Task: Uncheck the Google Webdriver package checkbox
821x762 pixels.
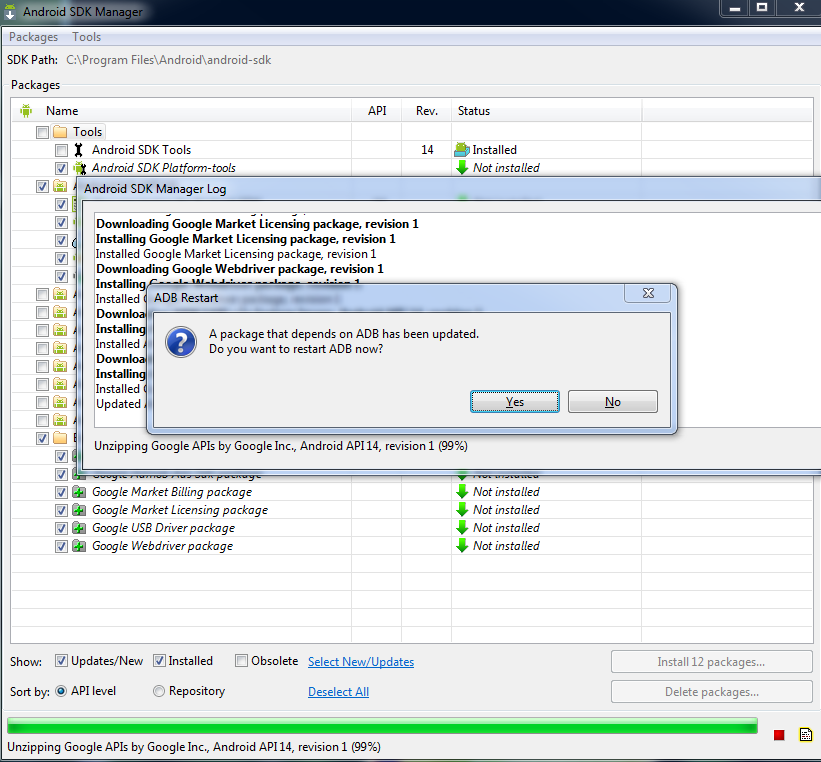Action: click(x=61, y=546)
